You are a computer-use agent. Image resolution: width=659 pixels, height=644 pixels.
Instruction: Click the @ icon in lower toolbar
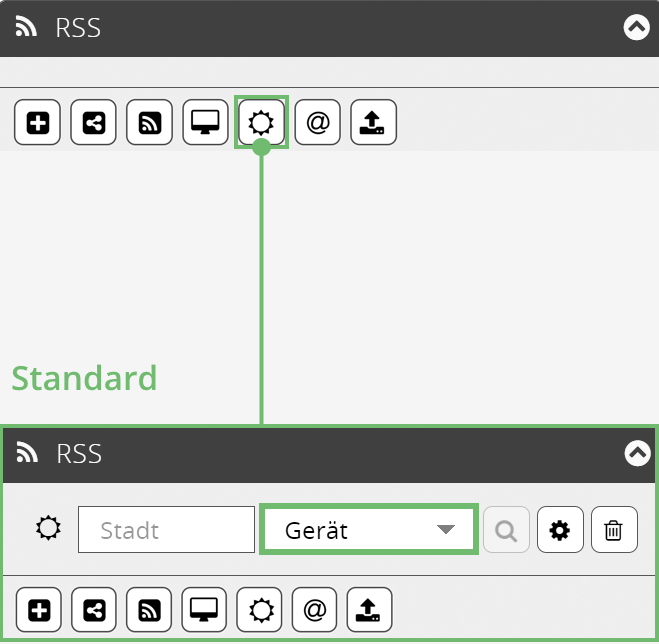[x=315, y=608]
